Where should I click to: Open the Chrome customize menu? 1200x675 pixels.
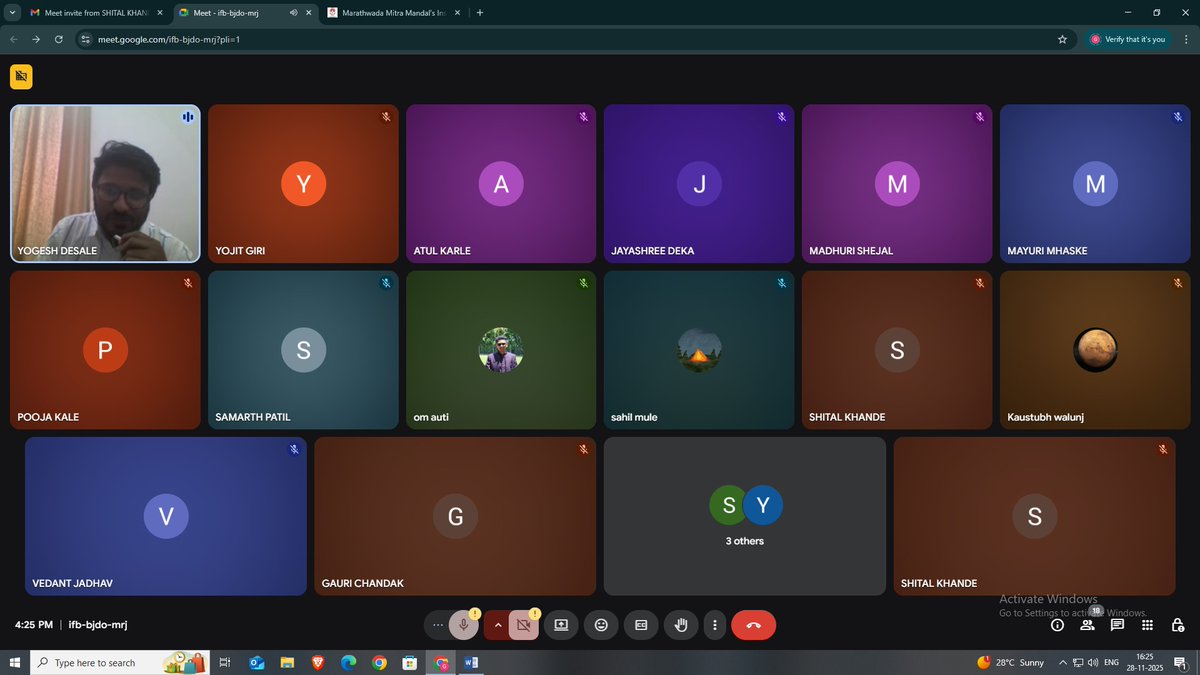pos(1184,39)
